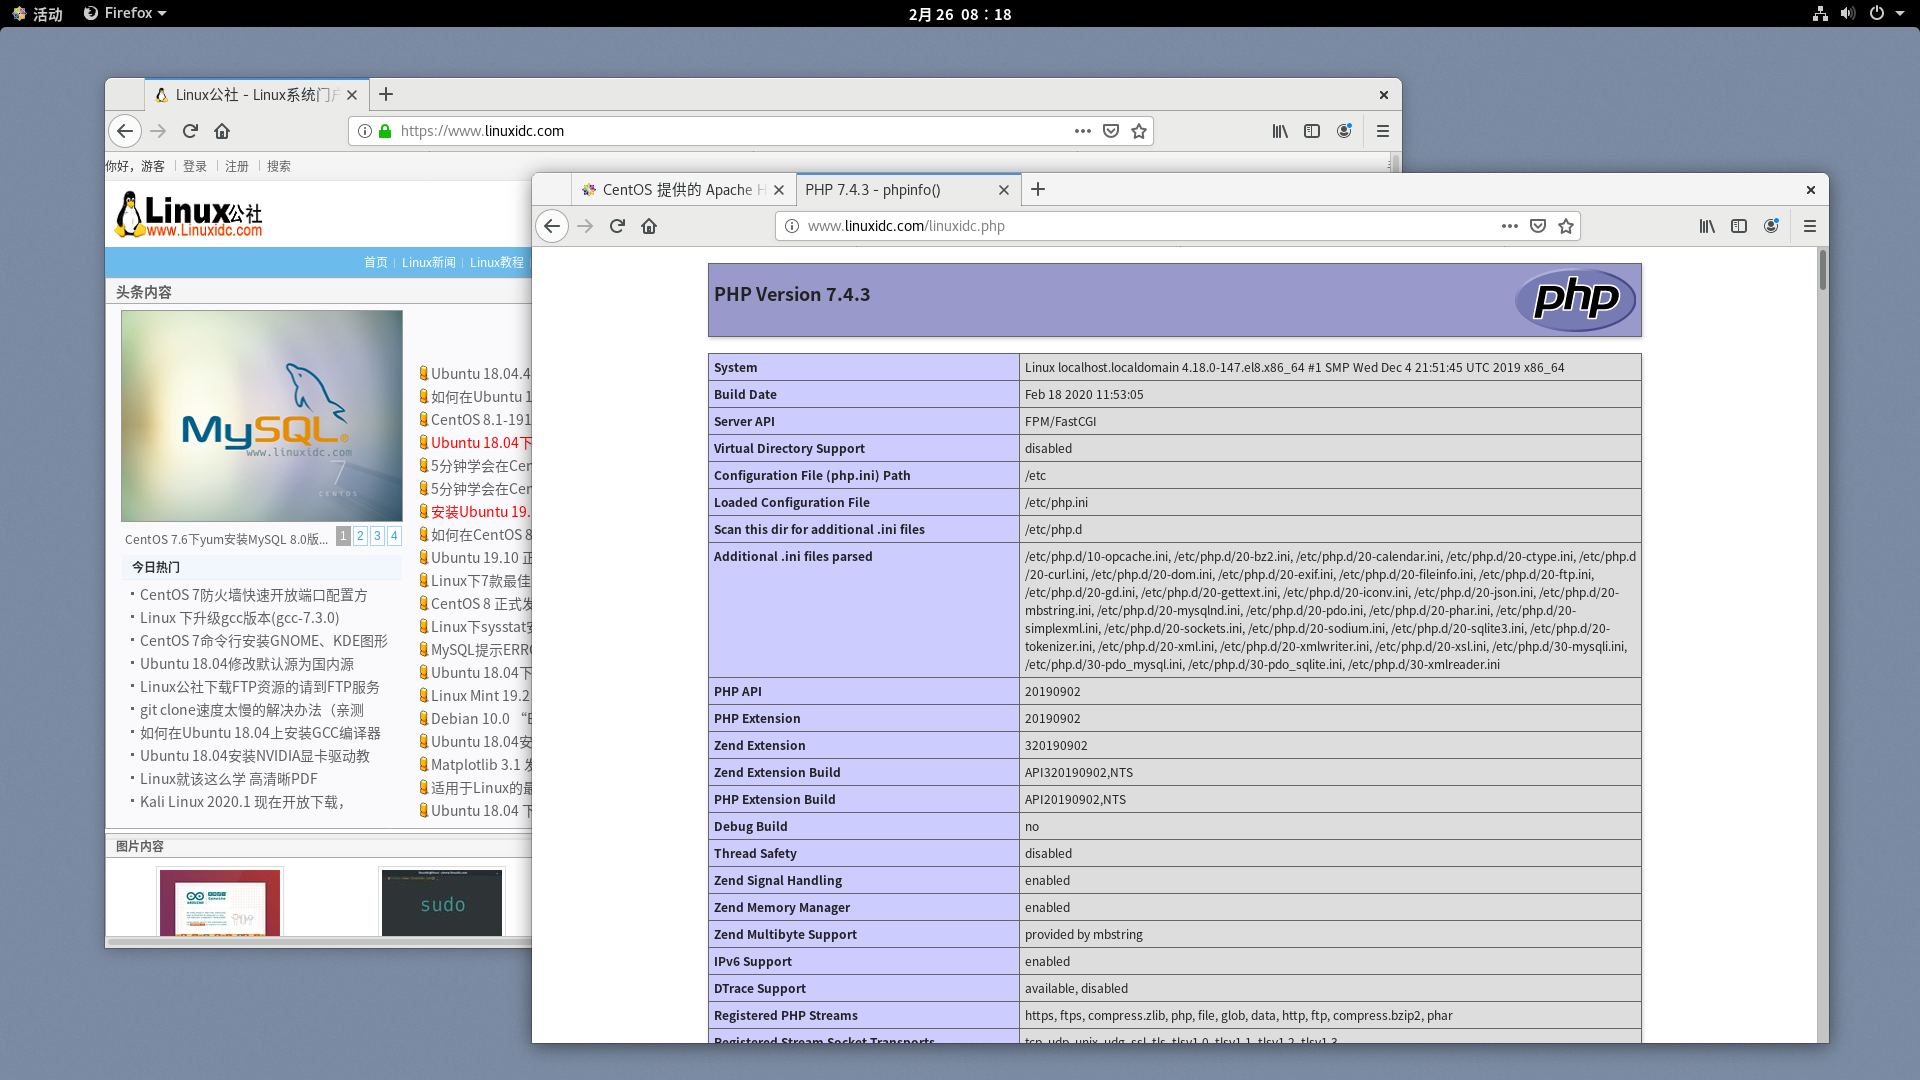Screen dimensions: 1920x1080
Task: Open the Linux教程 nav link
Action: coord(496,262)
